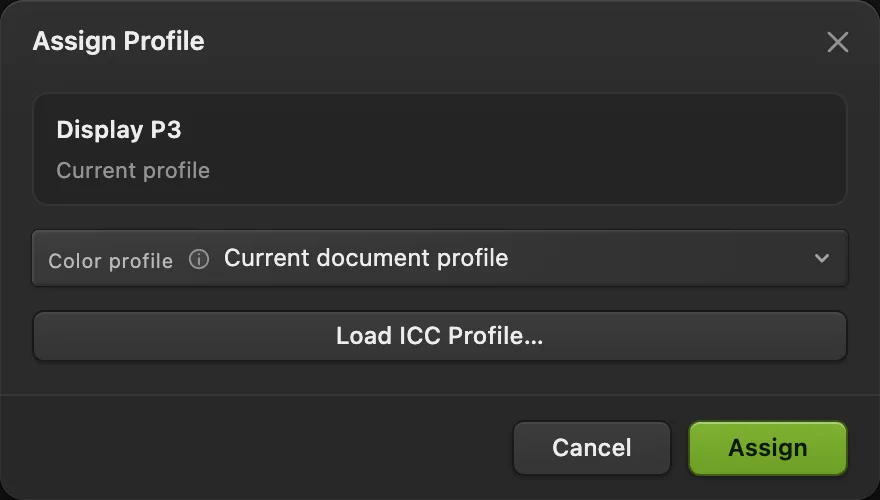880x500 pixels.
Task: Dismiss the dialog using the top-right X icon
Action: (x=837, y=42)
